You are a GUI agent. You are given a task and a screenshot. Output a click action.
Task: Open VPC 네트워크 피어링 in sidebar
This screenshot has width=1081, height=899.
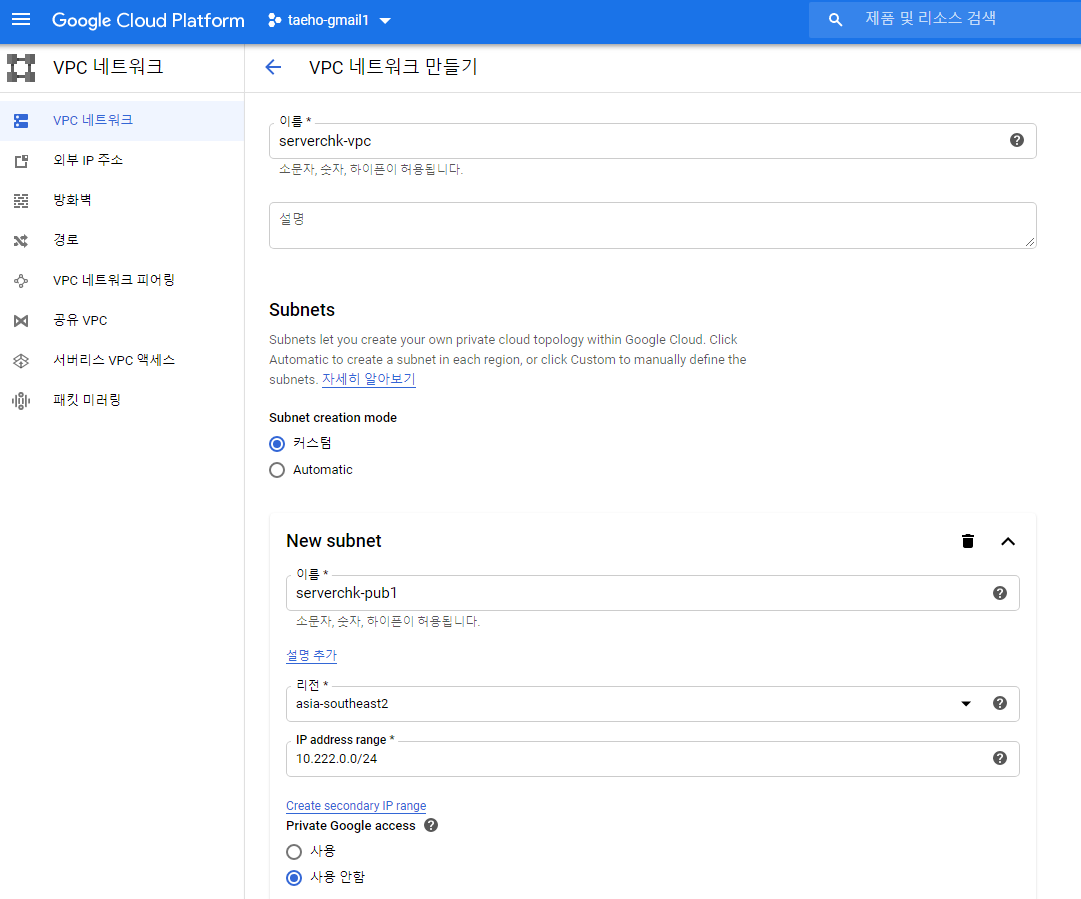tap(122, 281)
